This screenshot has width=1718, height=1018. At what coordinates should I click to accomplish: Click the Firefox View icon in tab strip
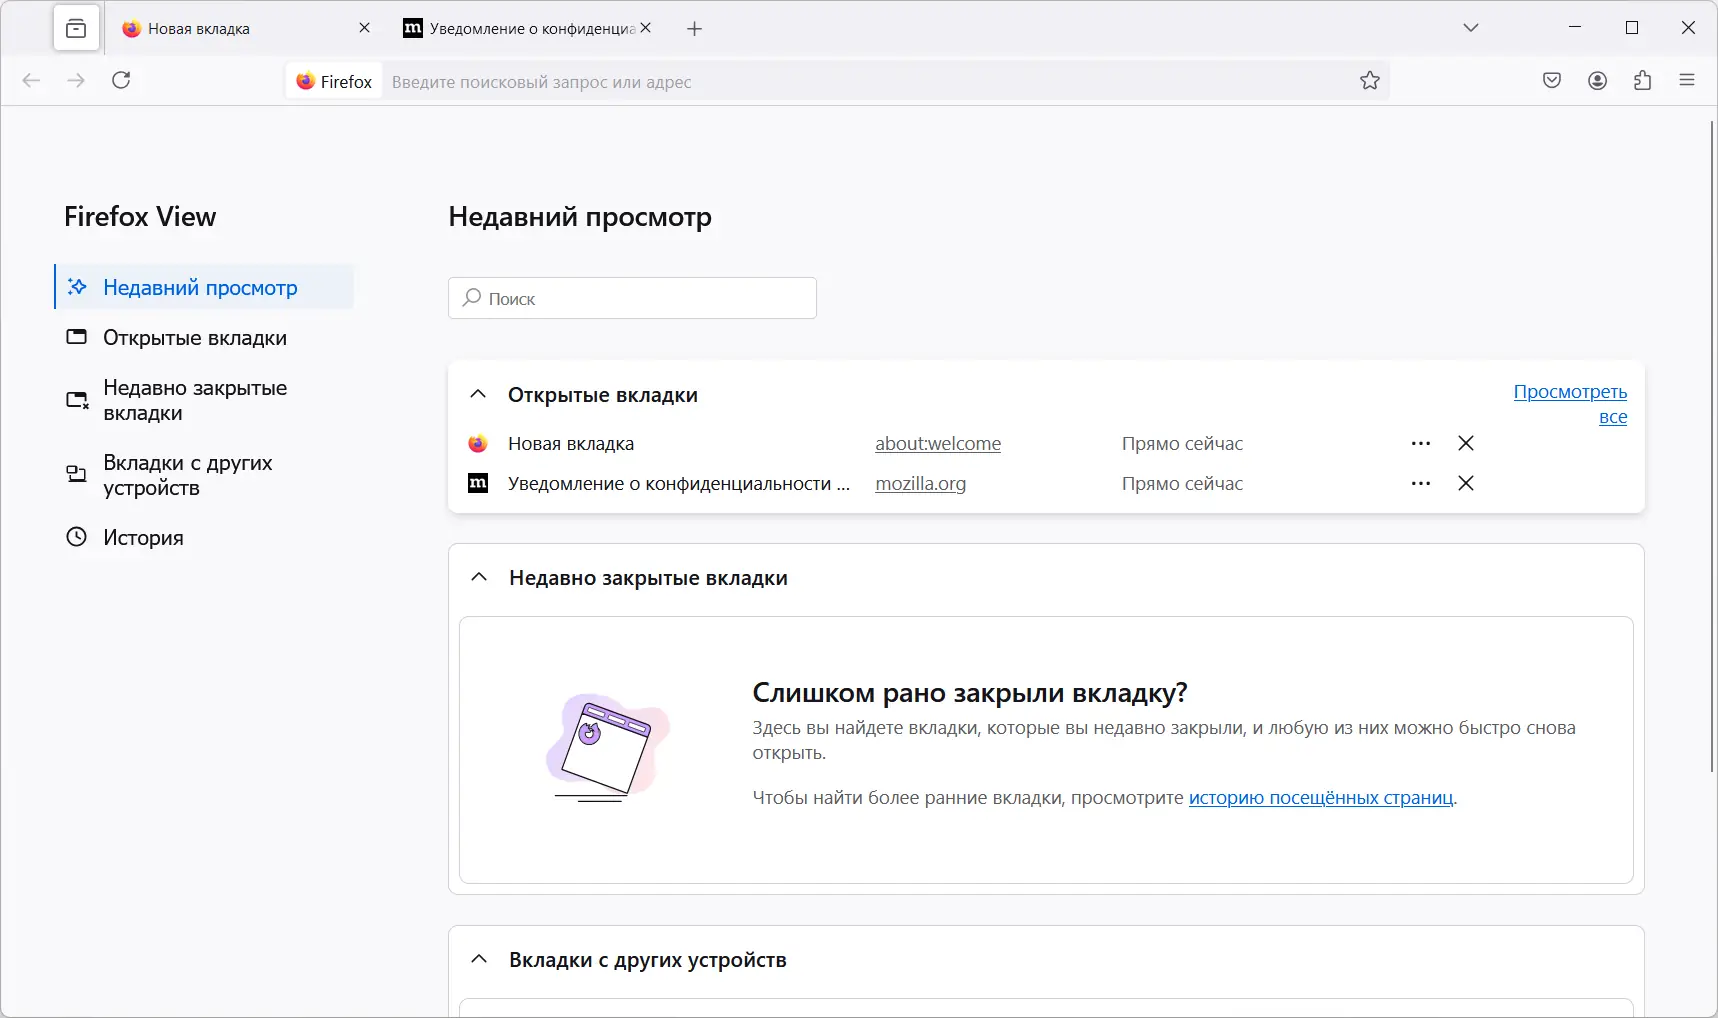pyautogui.click(x=76, y=28)
